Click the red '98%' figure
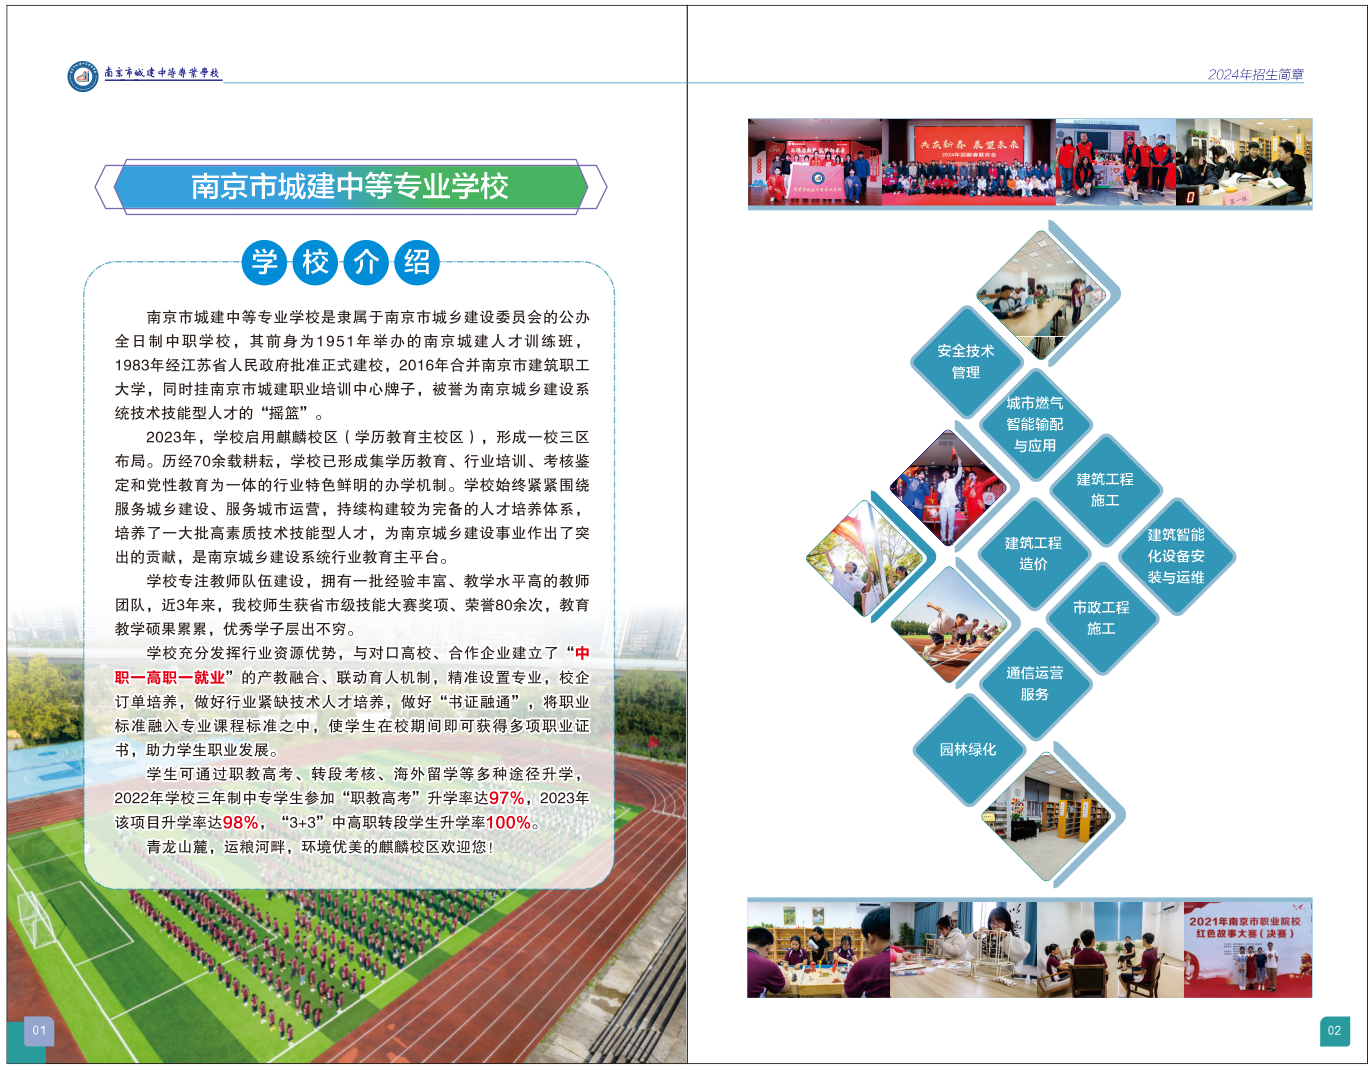This screenshot has height=1070, width=1368. coord(240,822)
